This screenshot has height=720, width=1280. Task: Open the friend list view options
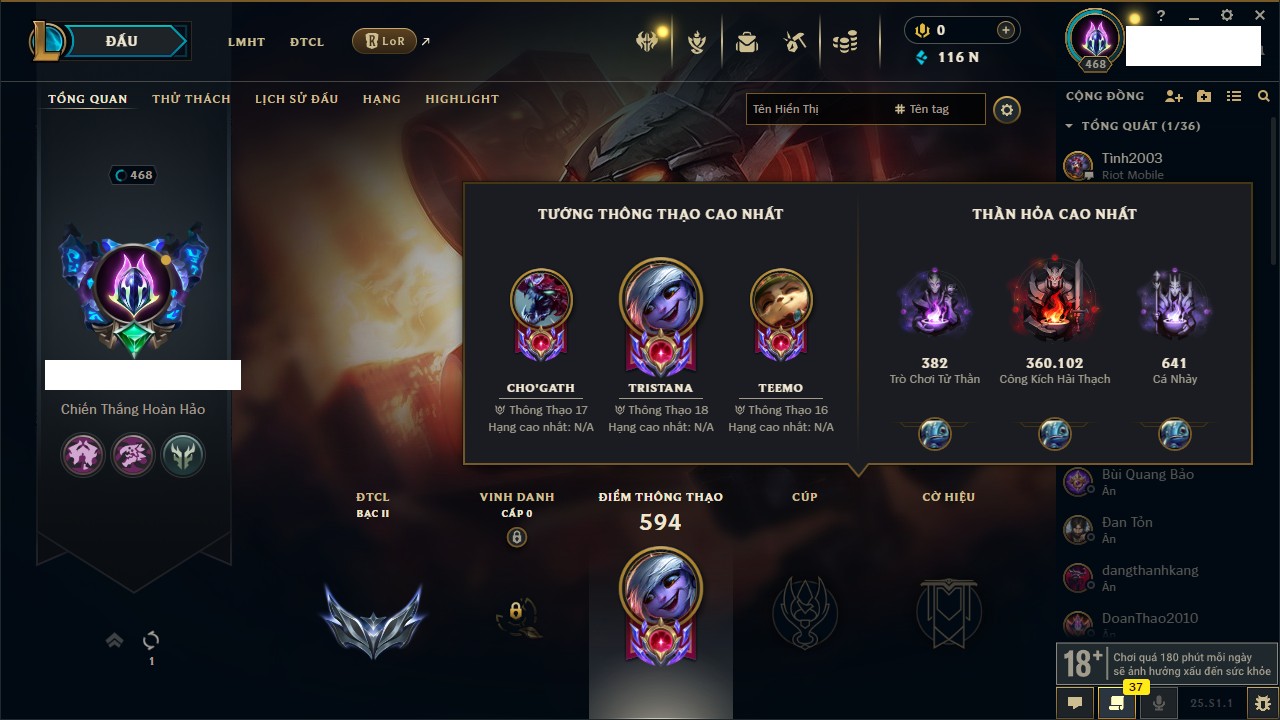(x=1234, y=96)
